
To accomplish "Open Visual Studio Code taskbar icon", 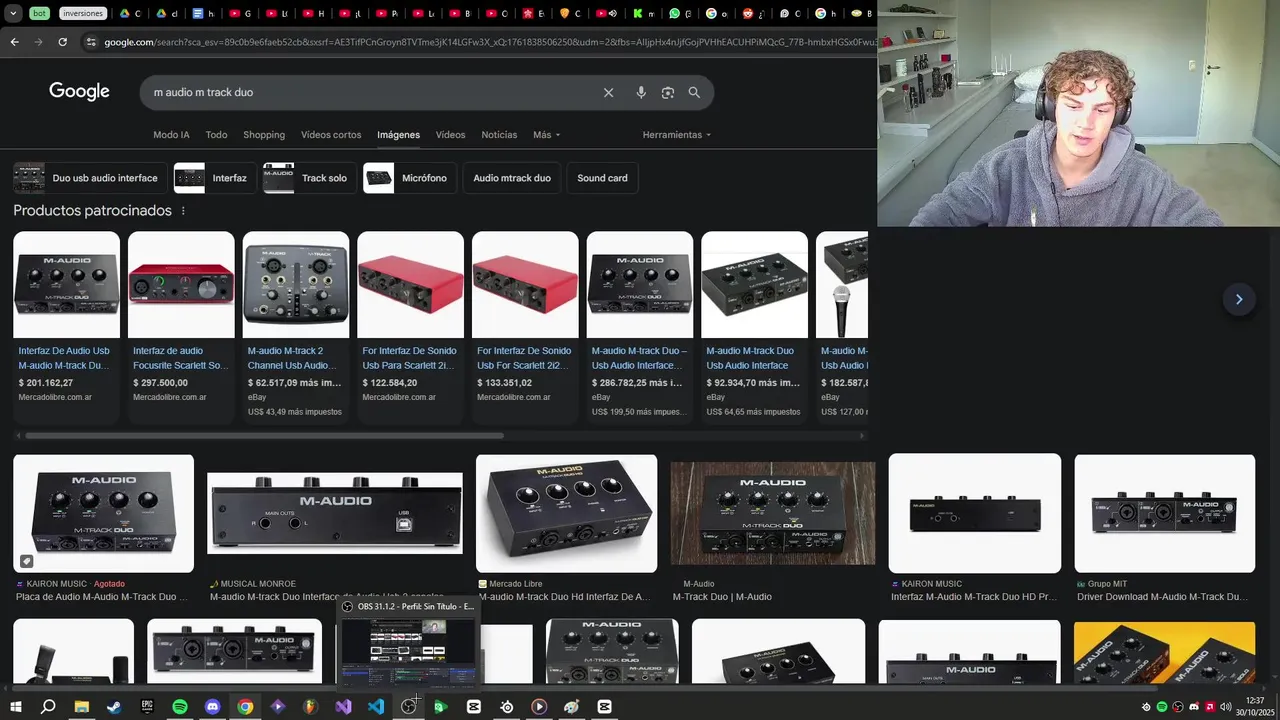I will click(x=376, y=706).
